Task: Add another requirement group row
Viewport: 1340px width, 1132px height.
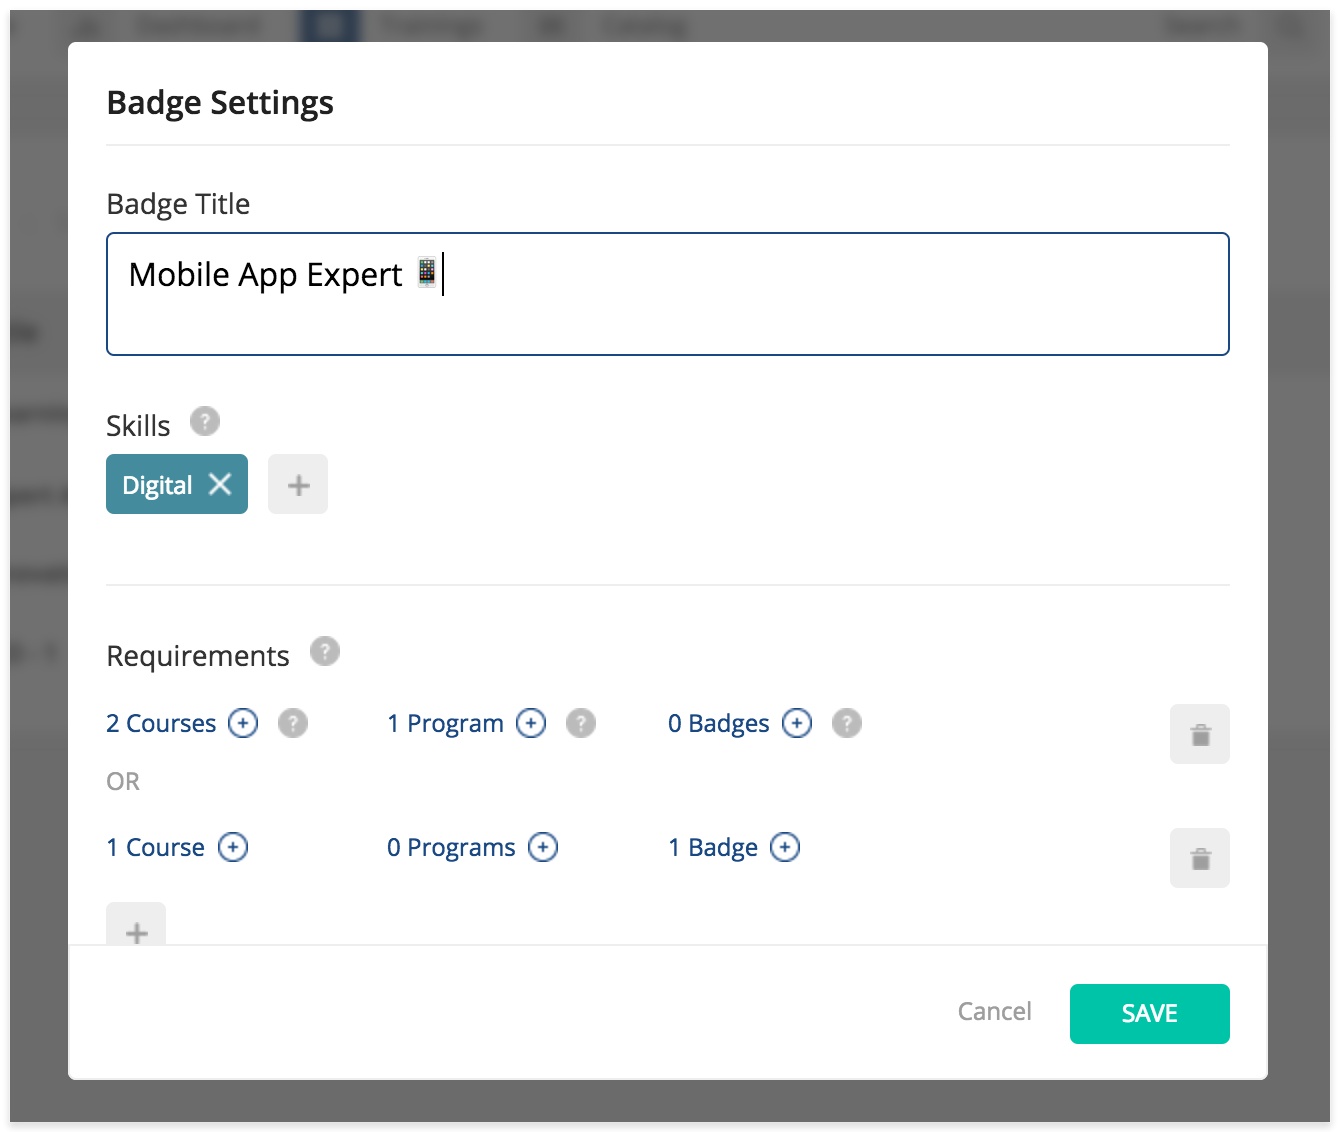Action: [136, 928]
